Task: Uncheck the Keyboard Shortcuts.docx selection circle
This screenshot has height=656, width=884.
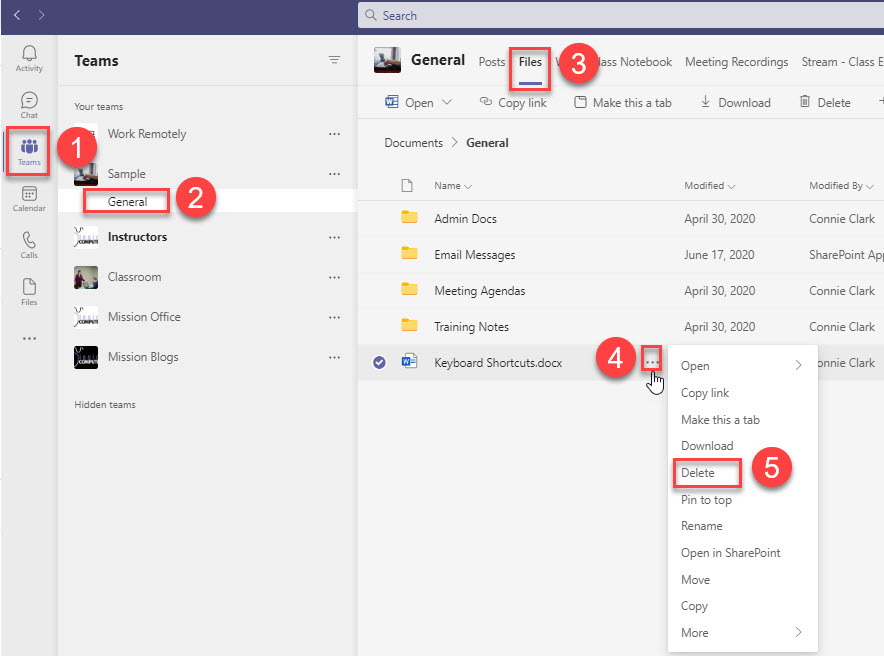Action: [x=379, y=362]
